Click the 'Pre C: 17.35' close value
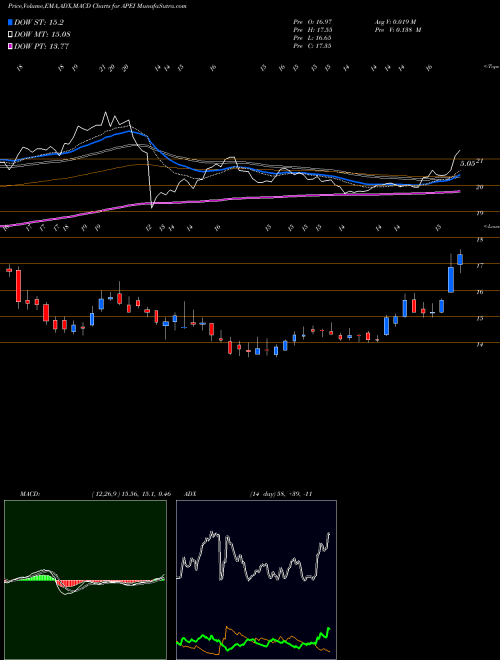 [x=313, y=46]
